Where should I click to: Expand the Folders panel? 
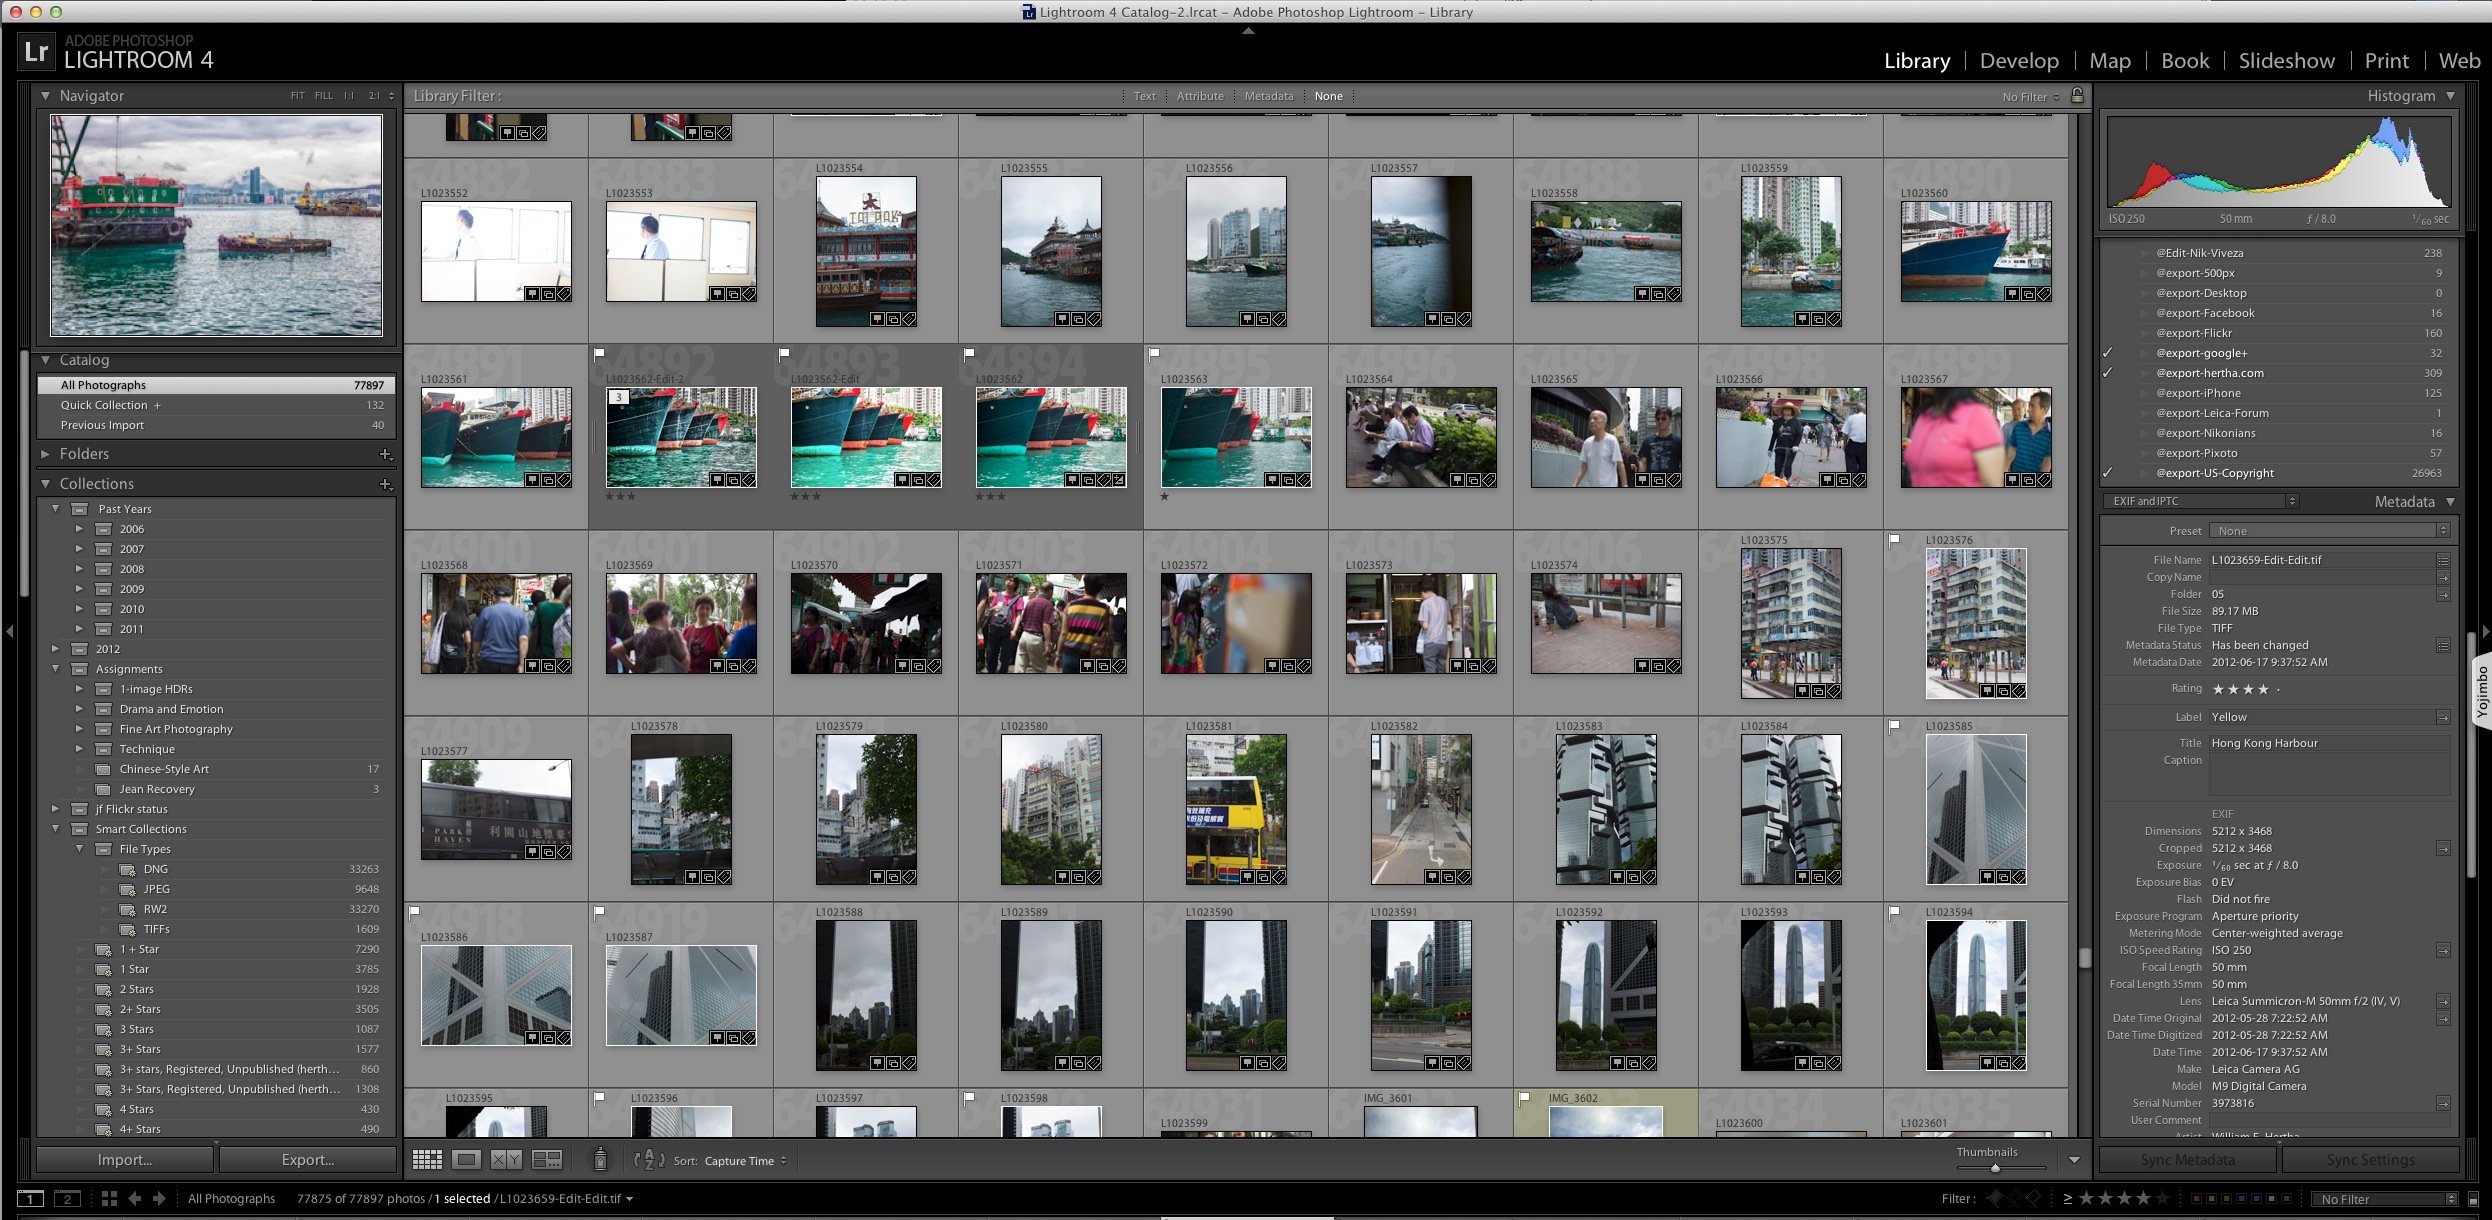(45, 454)
